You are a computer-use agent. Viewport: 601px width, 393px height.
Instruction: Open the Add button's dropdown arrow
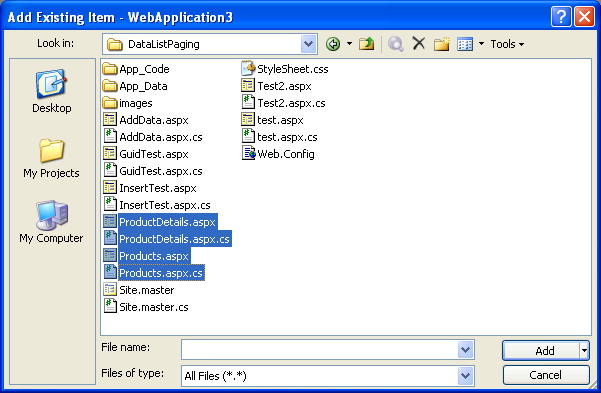point(584,350)
